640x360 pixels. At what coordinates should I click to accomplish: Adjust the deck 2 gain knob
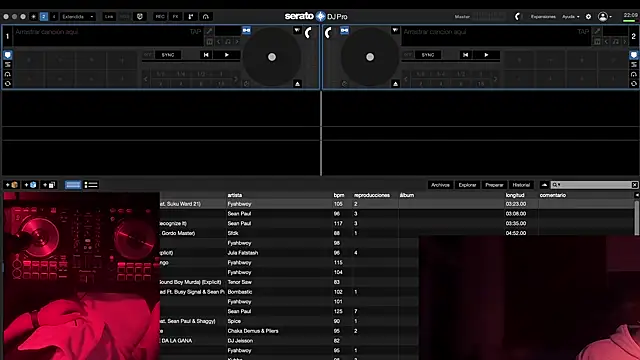(329, 33)
